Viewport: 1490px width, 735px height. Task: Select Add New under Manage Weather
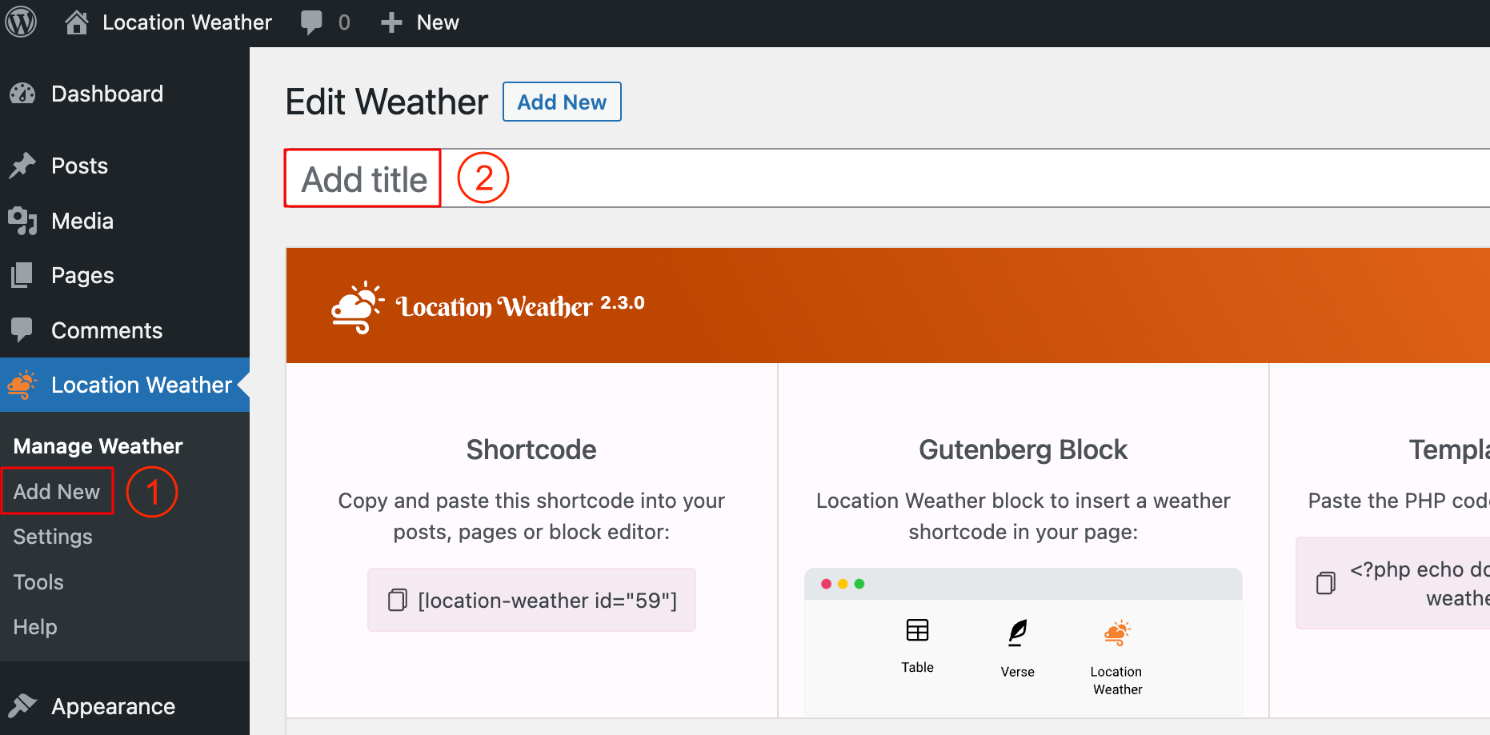pos(57,491)
